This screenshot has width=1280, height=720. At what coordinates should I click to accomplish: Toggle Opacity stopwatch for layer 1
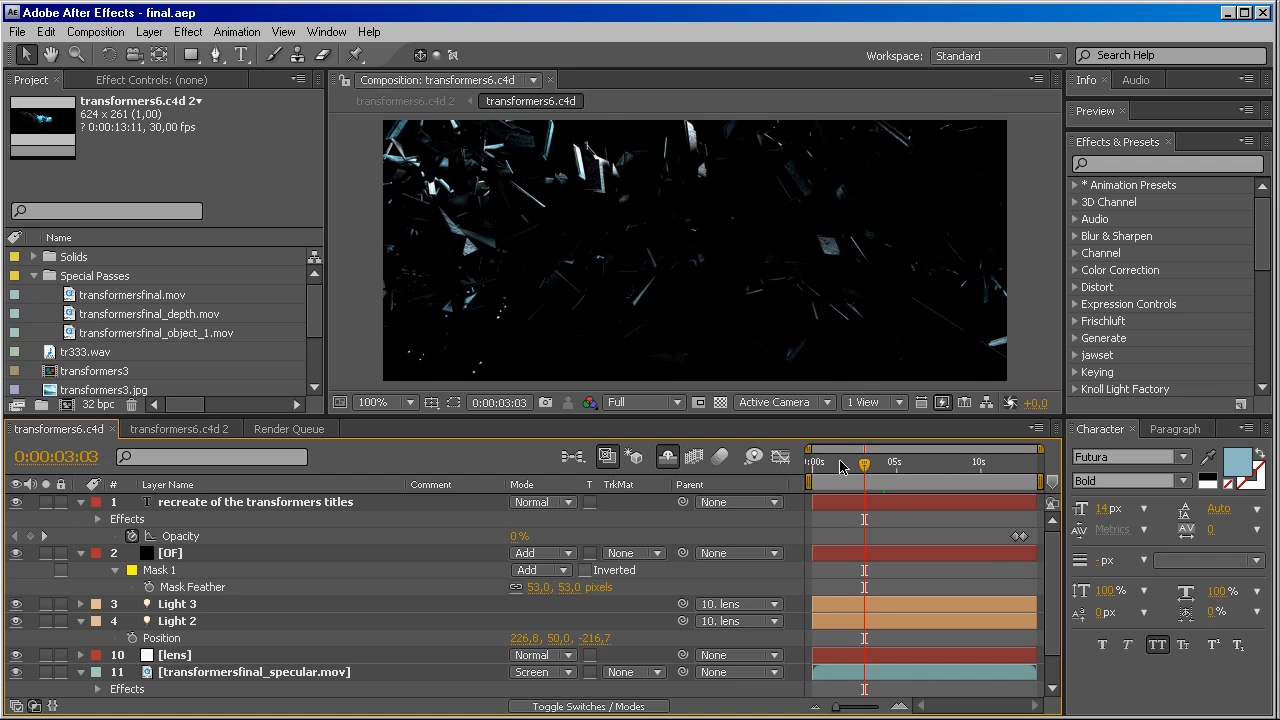click(x=132, y=536)
